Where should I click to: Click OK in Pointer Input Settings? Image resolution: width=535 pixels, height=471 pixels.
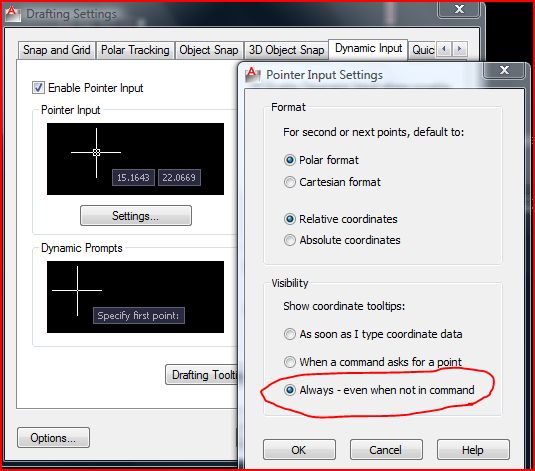[x=299, y=449]
